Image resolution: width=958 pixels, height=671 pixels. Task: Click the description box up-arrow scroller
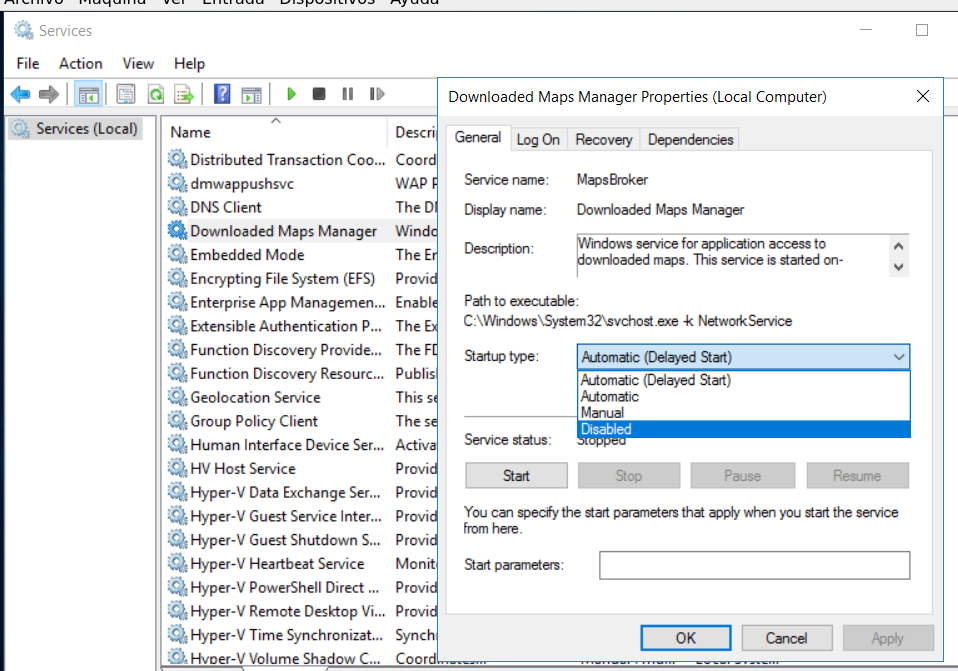[x=898, y=246]
